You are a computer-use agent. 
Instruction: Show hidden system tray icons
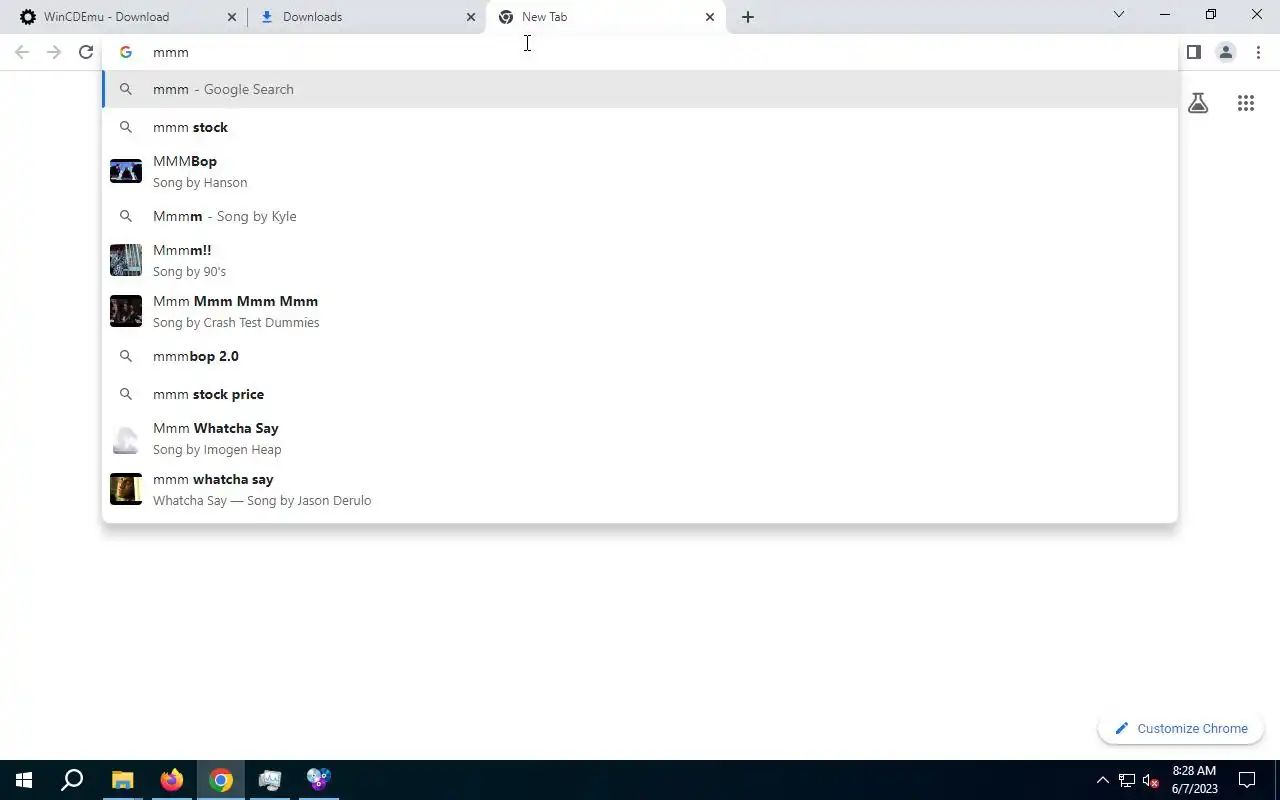click(x=1102, y=780)
